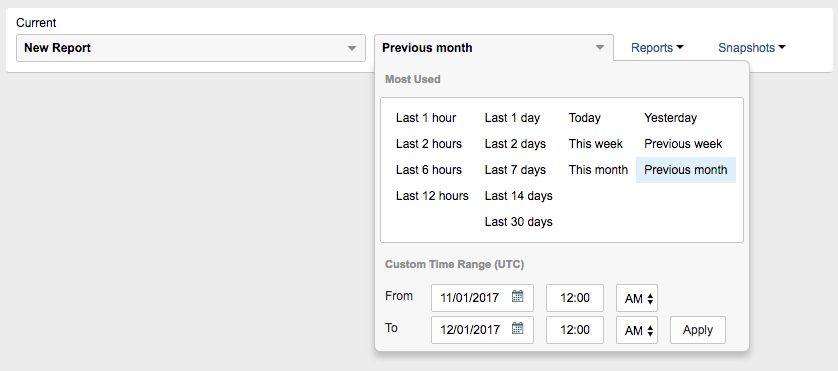Choose Last 7 days range
Screen dimensions: 838x371
(515, 170)
